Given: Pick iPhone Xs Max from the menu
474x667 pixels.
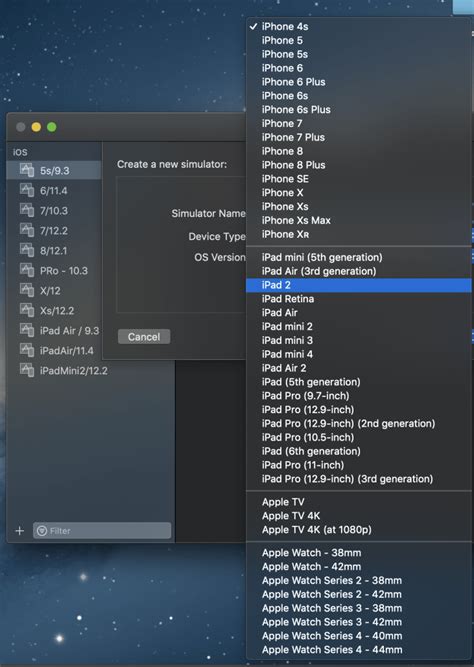Looking at the screenshot, I should point(359,220).
